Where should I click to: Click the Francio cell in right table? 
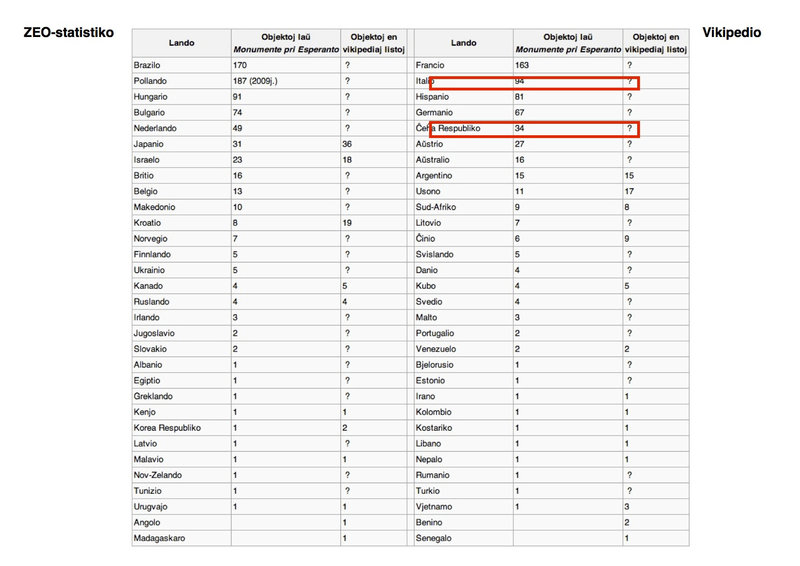pos(463,65)
